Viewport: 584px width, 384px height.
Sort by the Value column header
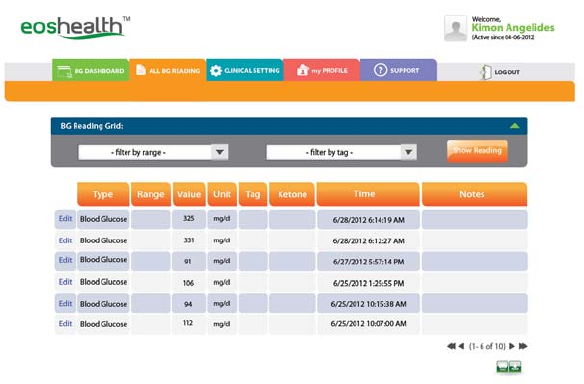tap(189, 194)
